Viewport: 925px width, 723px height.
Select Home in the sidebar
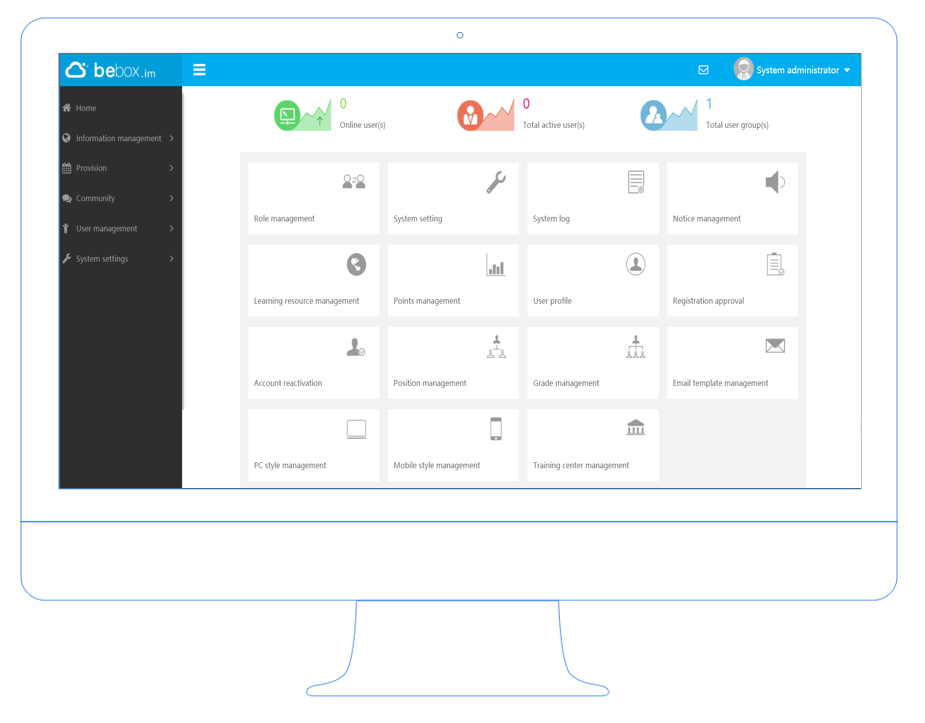tap(88, 108)
